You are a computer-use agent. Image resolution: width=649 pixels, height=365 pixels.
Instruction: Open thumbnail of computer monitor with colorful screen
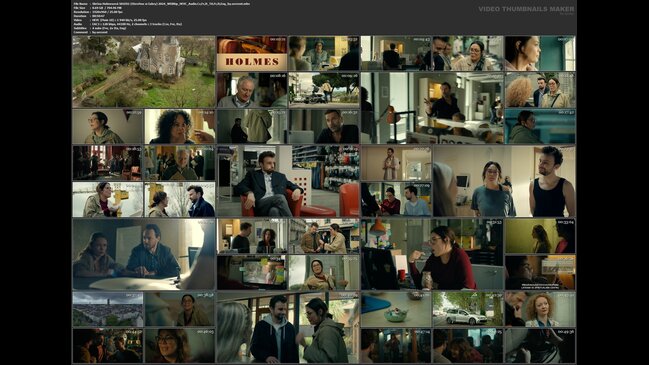click(x=252, y=272)
